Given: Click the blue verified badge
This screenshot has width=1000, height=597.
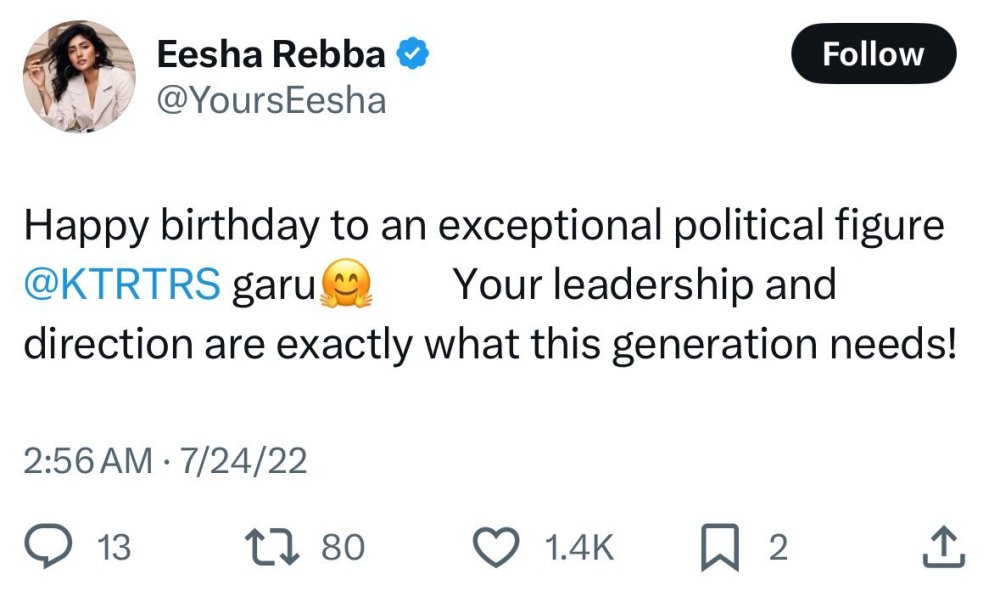Looking at the screenshot, I should (412, 55).
